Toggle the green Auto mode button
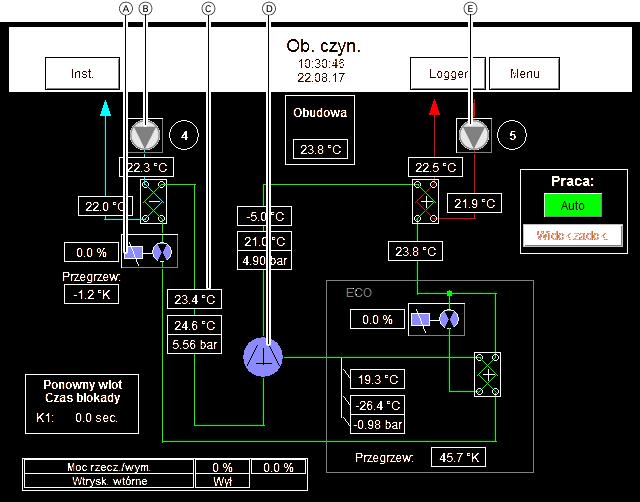 pos(573,205)
